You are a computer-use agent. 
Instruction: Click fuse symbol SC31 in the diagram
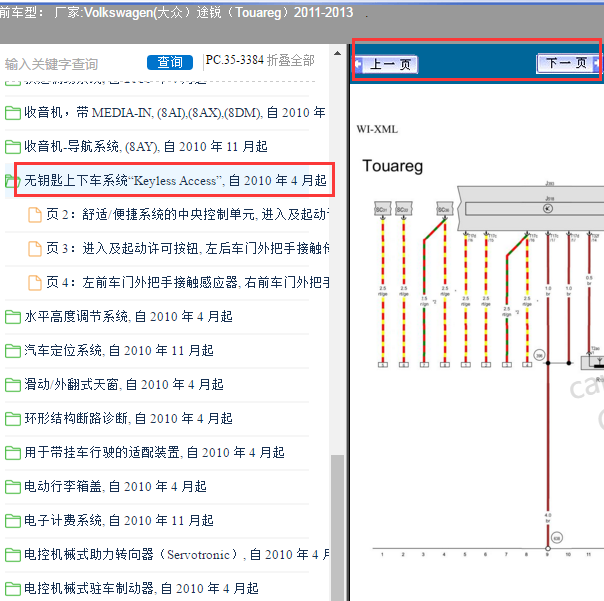(x=383, y=209)
